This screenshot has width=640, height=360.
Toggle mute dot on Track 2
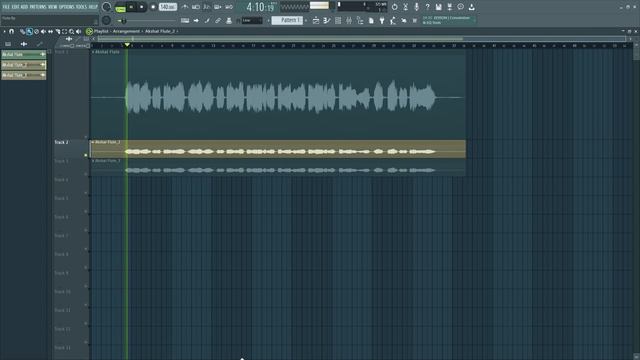click(x=86, y=155)
